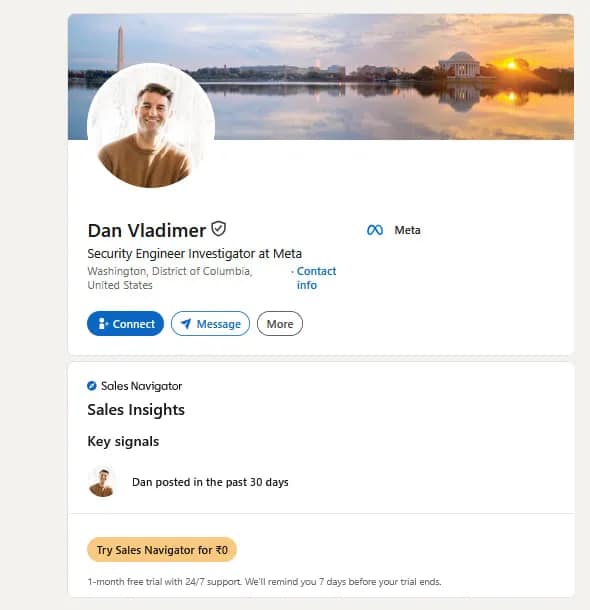Open Dan's large circular profile photo

[x=151, y=126]
